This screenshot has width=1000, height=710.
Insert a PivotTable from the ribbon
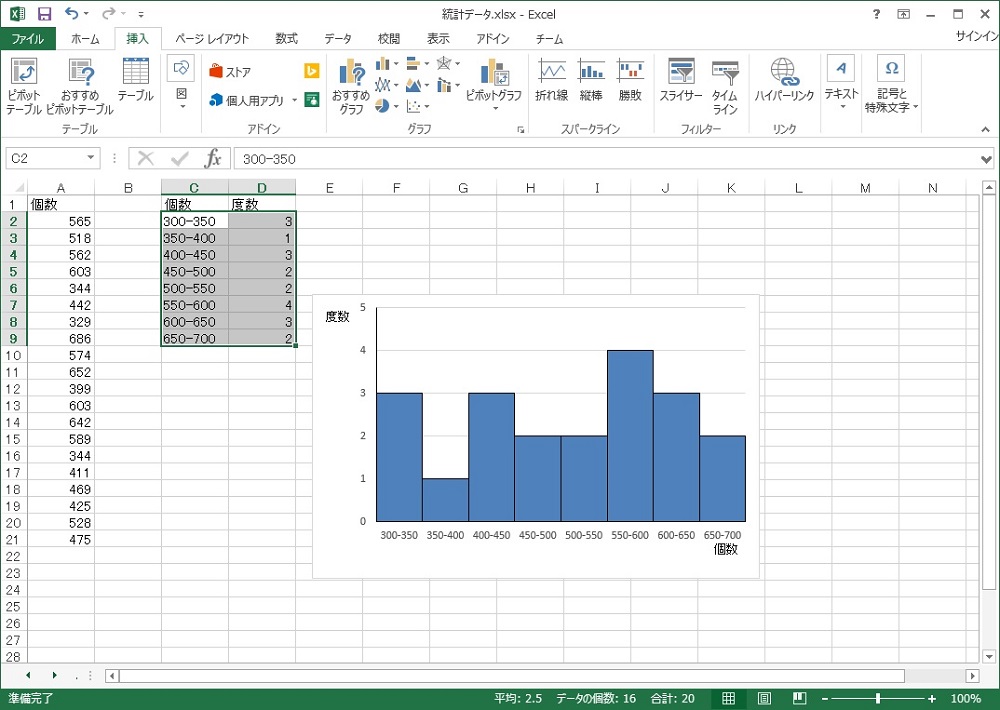click(x=24, y=86)
